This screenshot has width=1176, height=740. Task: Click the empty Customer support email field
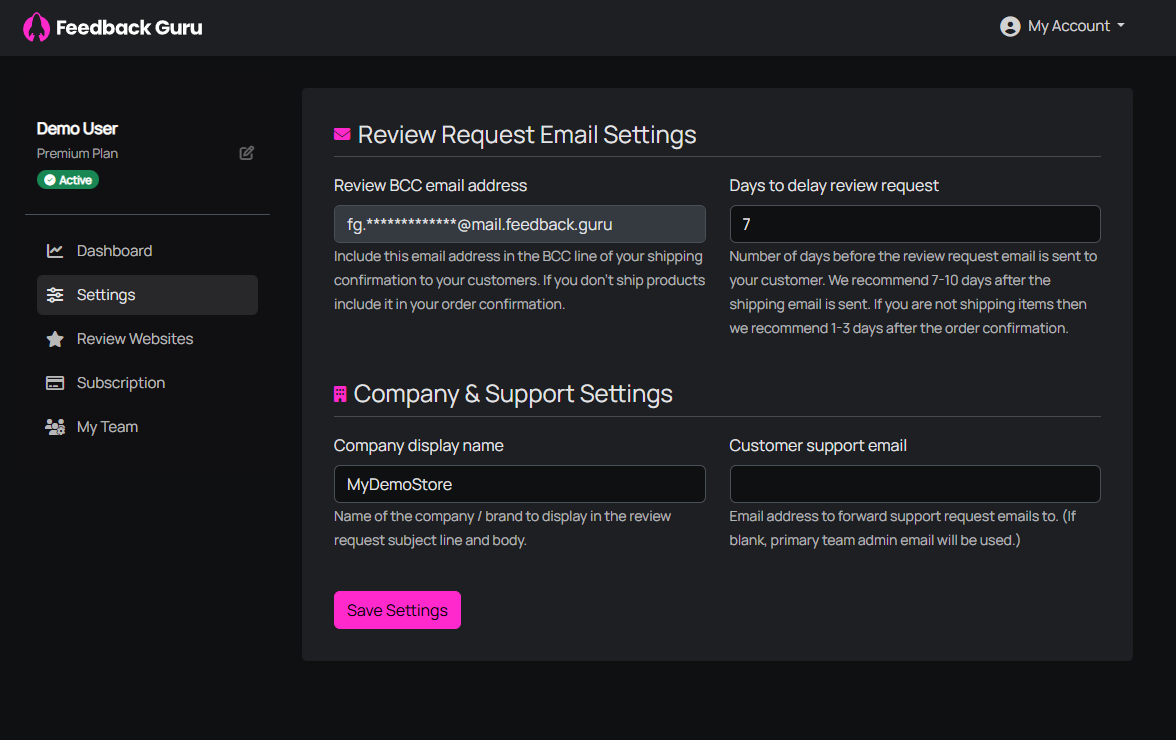click(x=915, y=484)
